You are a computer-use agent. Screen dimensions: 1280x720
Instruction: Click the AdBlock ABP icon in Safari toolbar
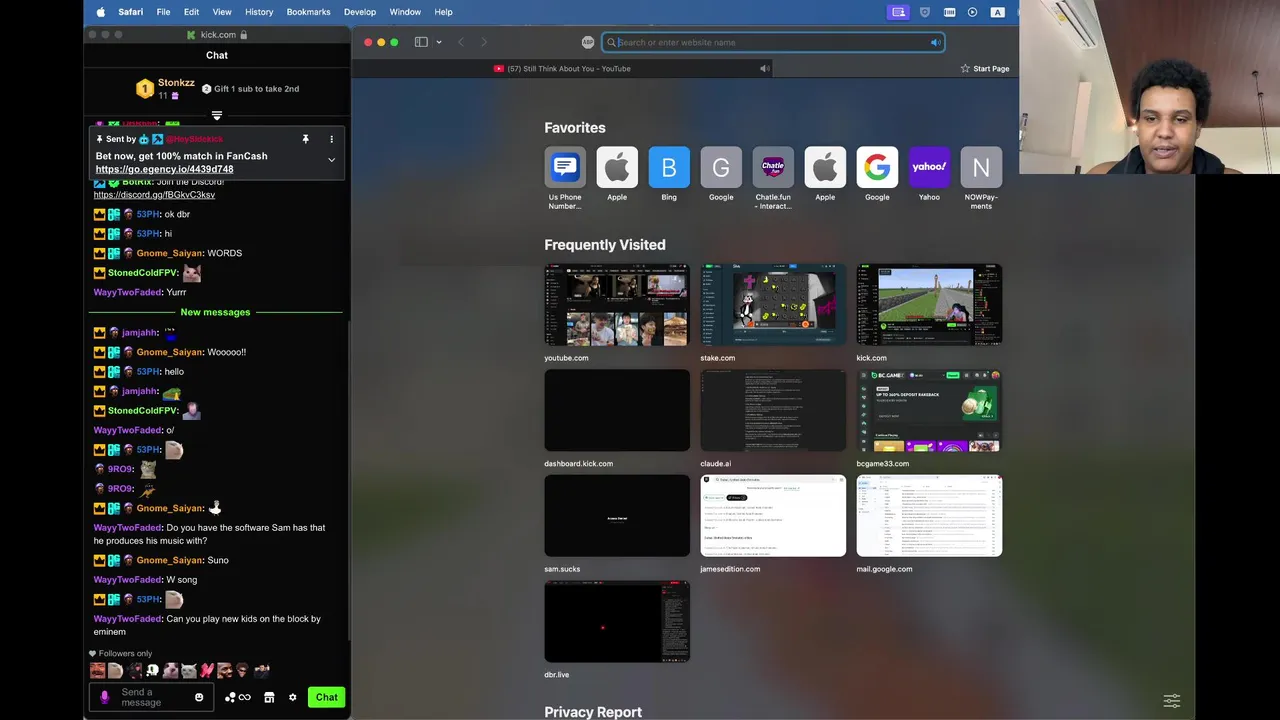pos(588,42)
